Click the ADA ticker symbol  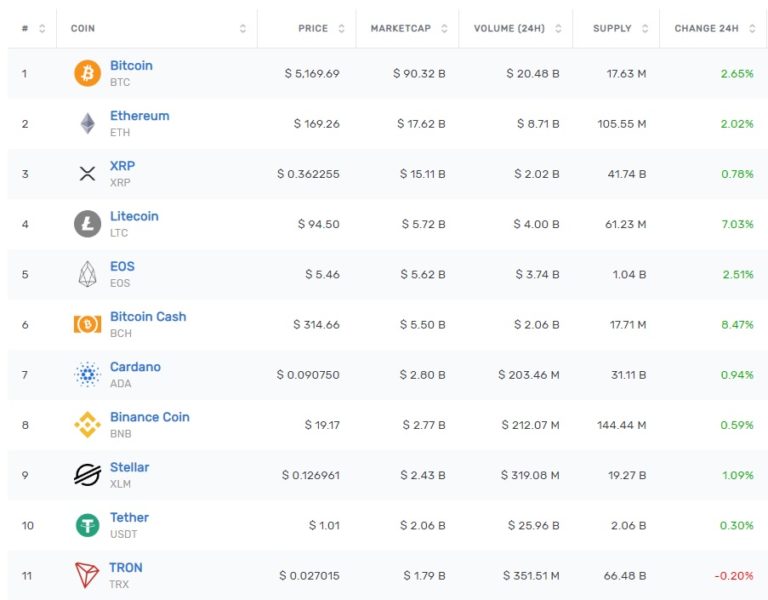pos(120,383)
